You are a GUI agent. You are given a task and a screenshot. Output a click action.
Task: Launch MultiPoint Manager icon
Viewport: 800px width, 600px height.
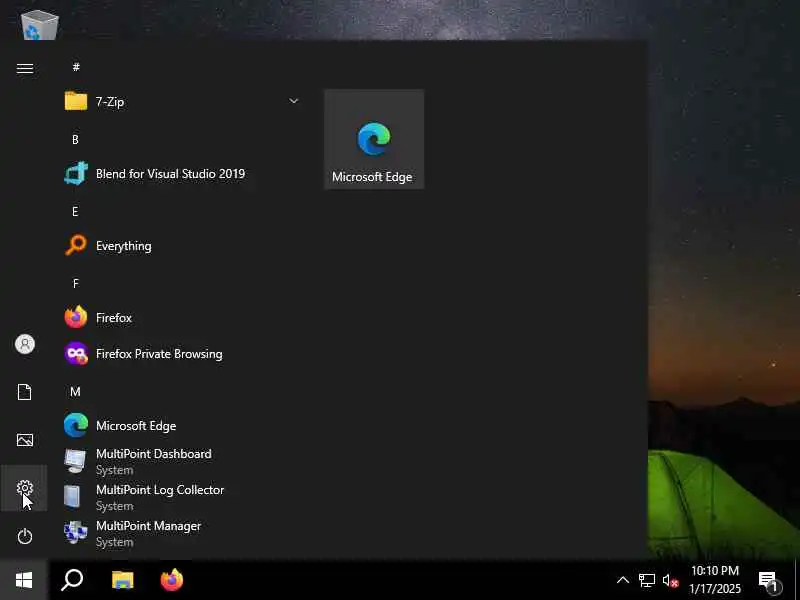76,533
